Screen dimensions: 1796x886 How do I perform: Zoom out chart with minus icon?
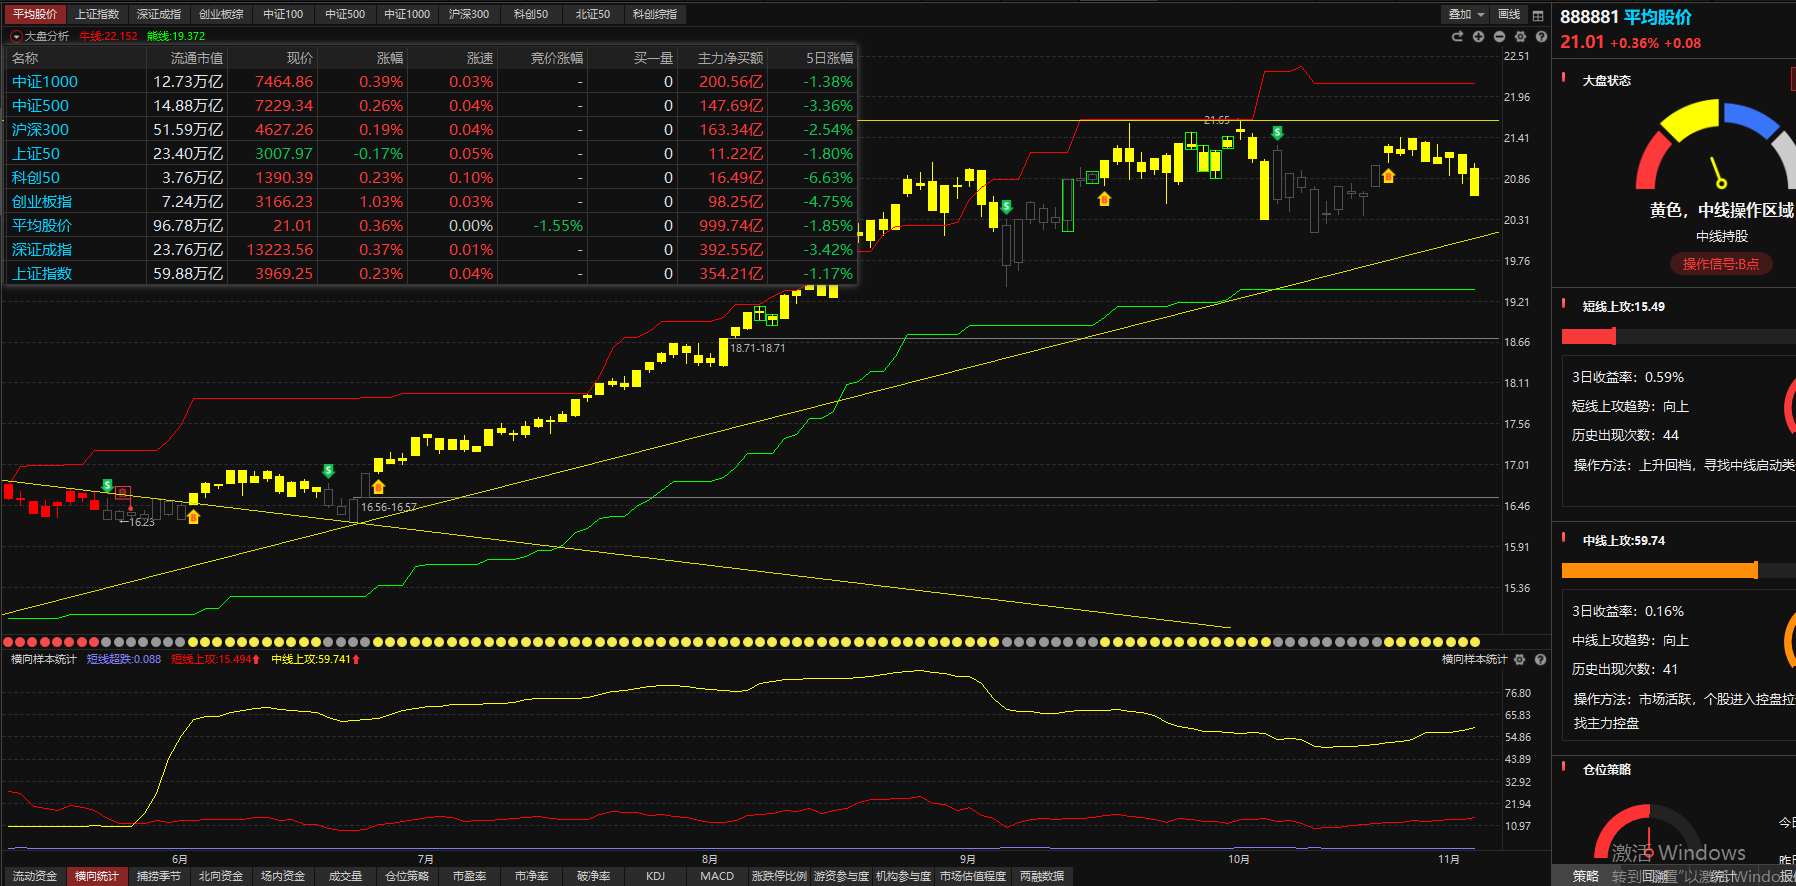(x=1499, y=36)
